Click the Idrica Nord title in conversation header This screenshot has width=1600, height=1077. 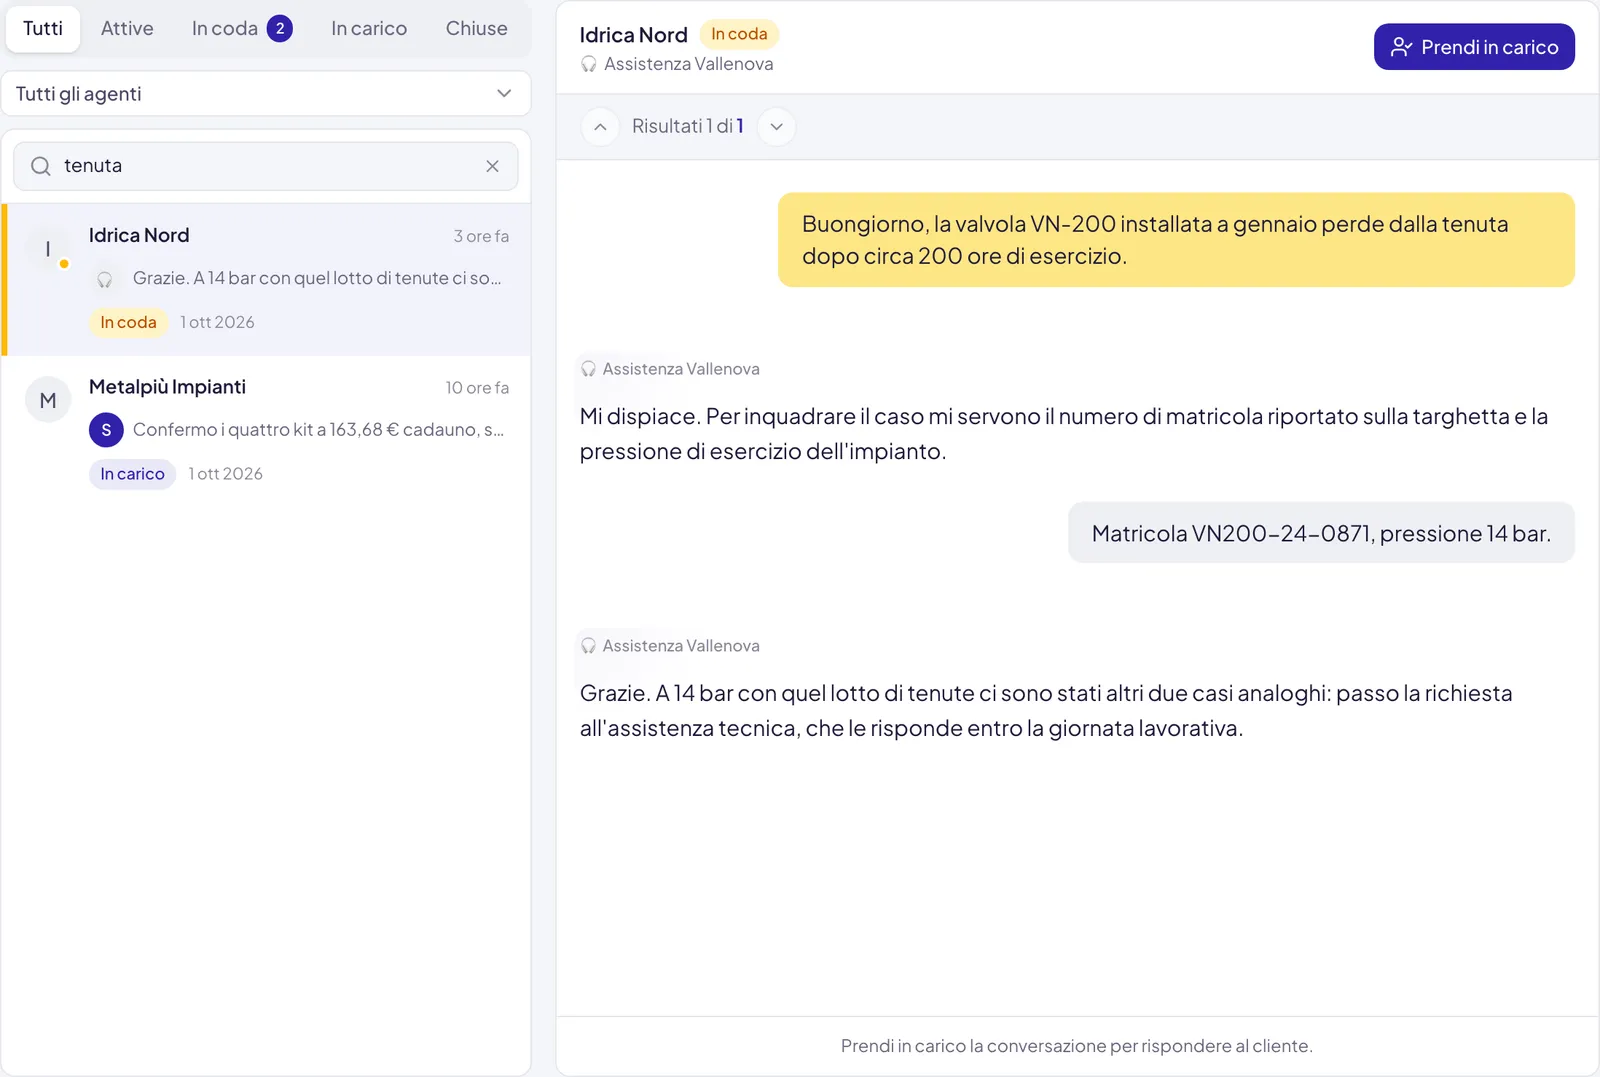click(634, 35)
